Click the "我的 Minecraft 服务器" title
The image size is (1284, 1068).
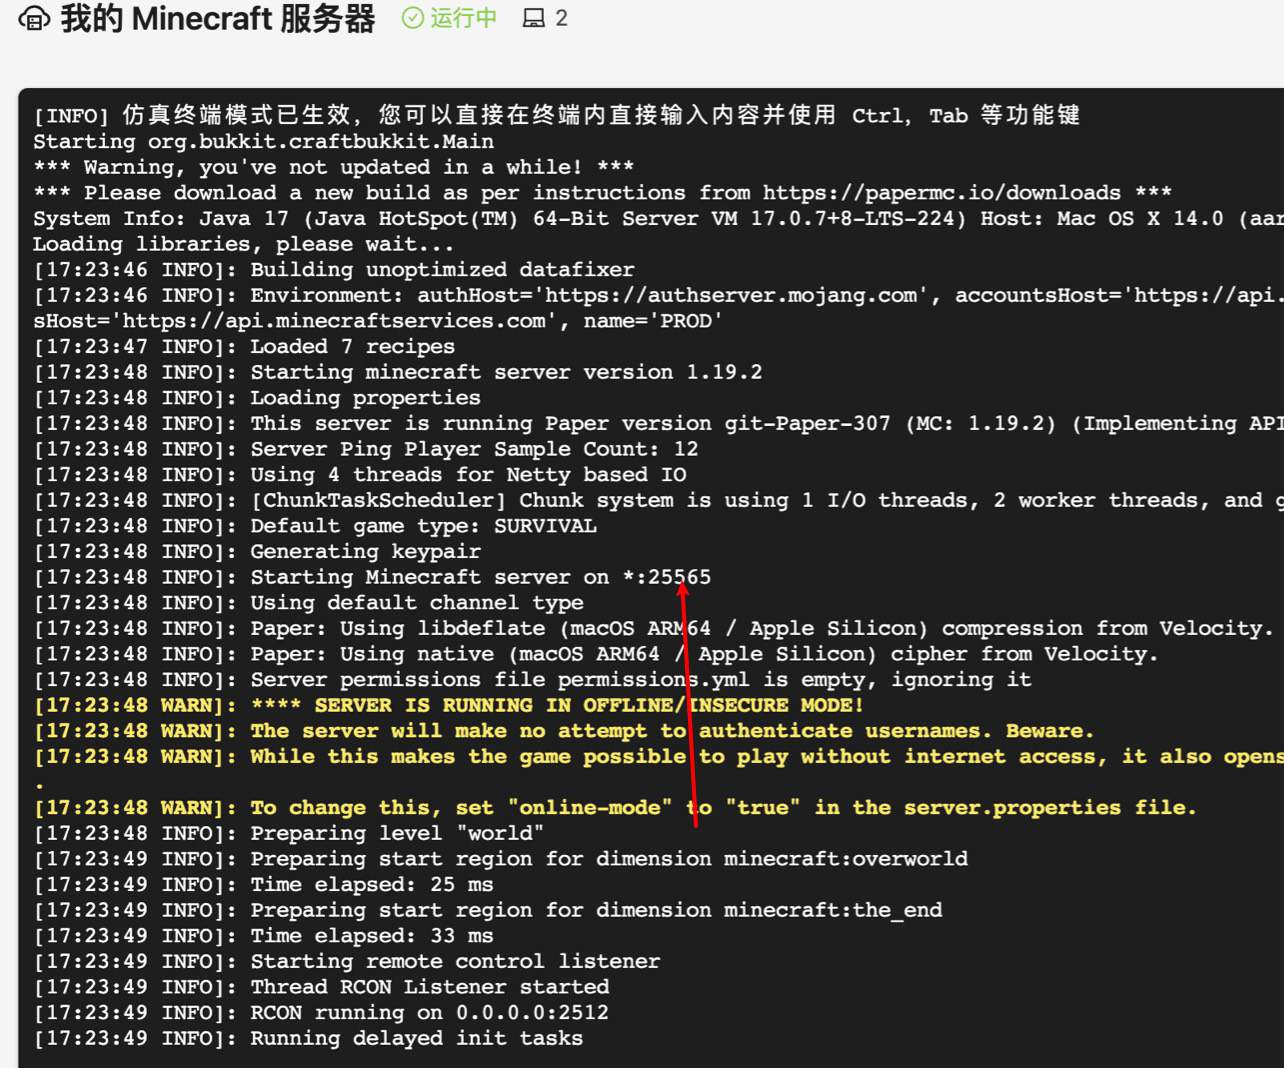[217, 19]
